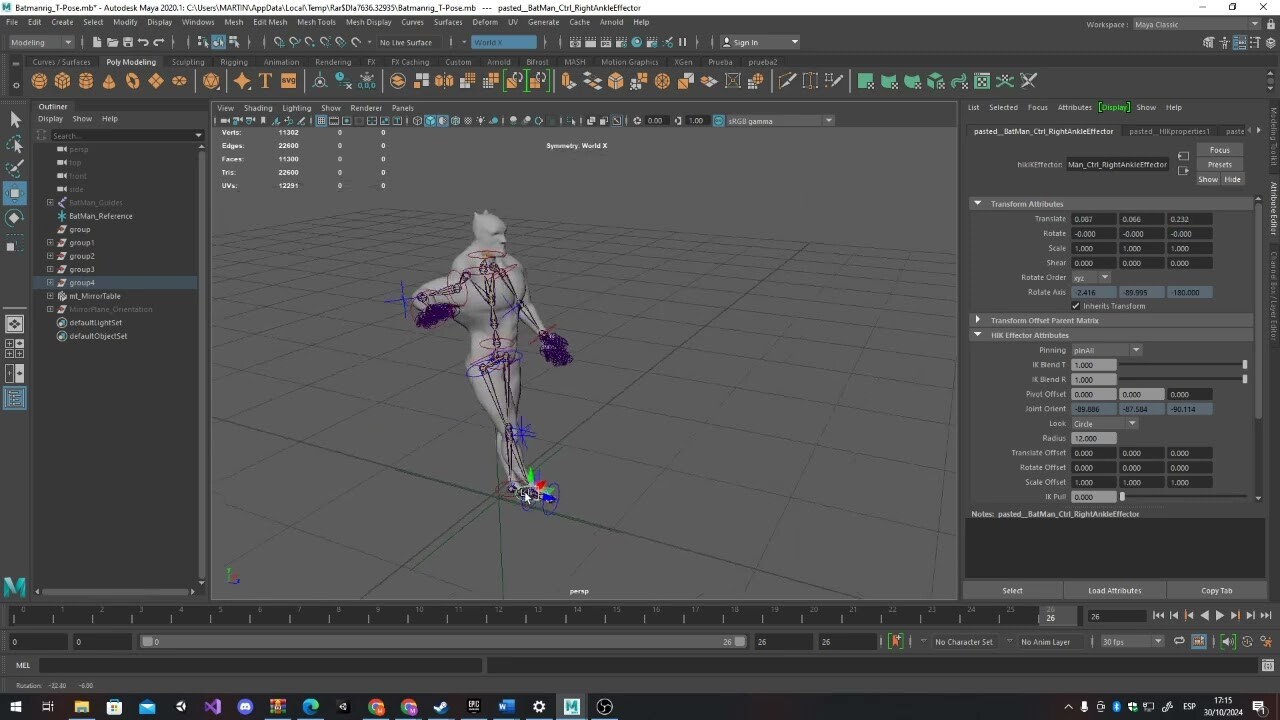The width and height of the screenshot is (1280, 720).
Task: Click the Undo arrow icon
Action: [x=143, y=42]
